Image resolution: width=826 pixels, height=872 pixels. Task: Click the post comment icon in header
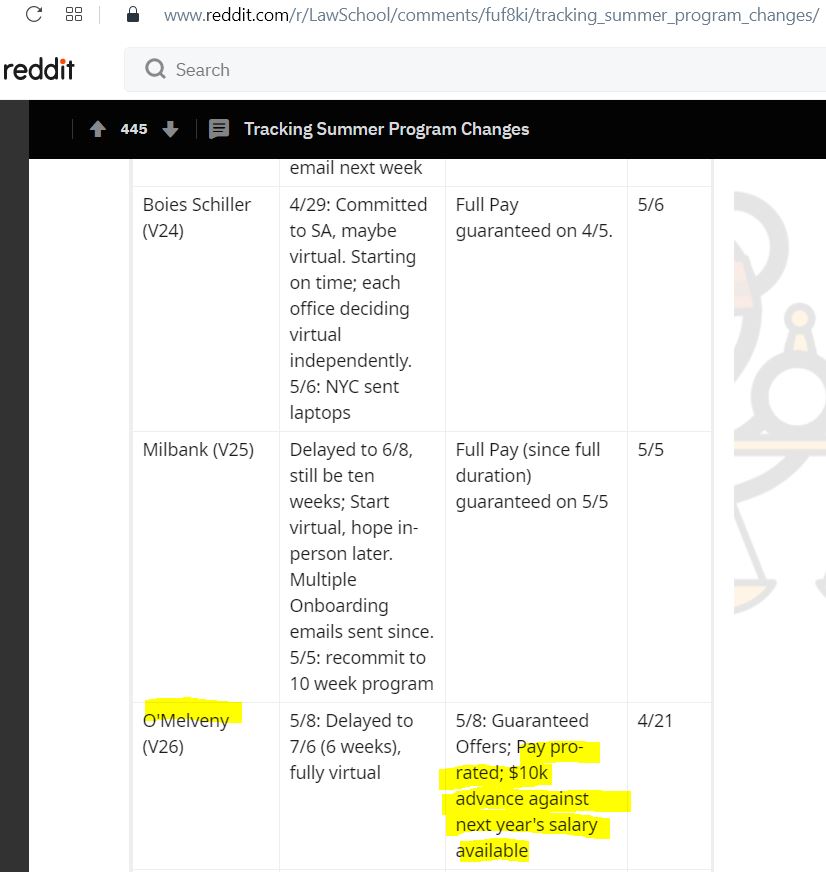[x=219, y=129]
